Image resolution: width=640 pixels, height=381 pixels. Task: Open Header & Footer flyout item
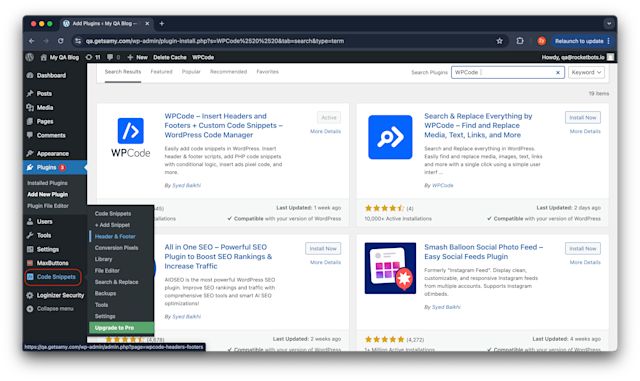(x=115, y=236)
